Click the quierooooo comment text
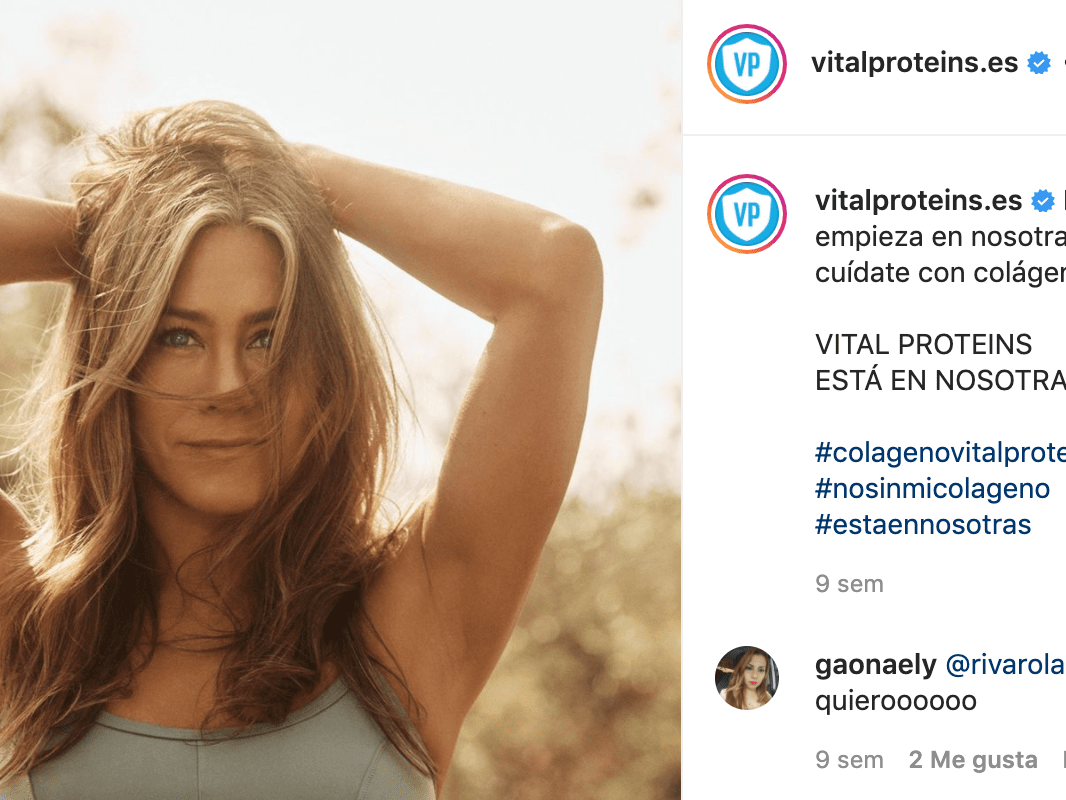 pyautogui.click(x=896, y=701)
